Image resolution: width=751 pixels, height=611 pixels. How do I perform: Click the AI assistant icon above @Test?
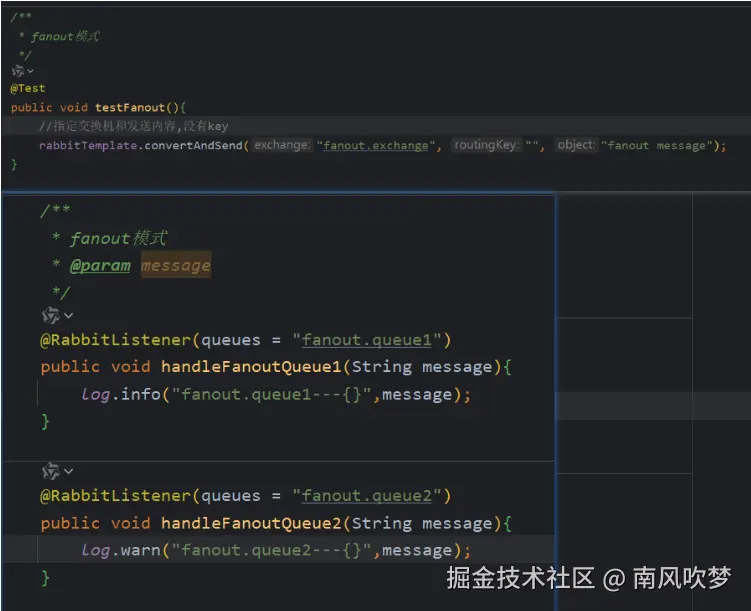click(18, 71)
